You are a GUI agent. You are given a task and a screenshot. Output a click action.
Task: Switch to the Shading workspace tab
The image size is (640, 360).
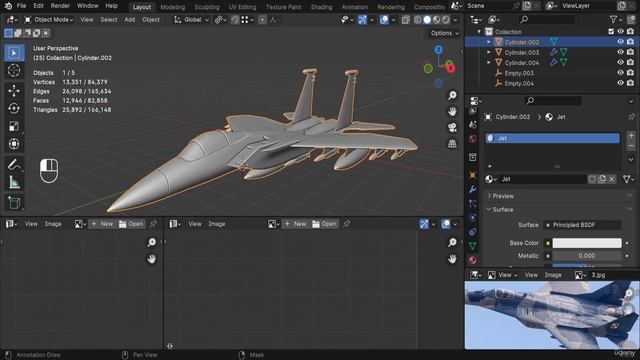321,7
